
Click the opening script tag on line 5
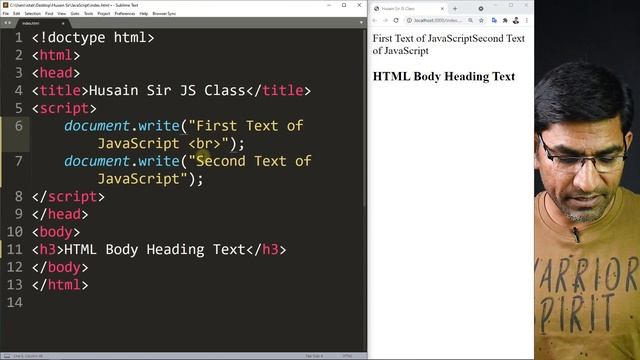(x=64, y=108)
